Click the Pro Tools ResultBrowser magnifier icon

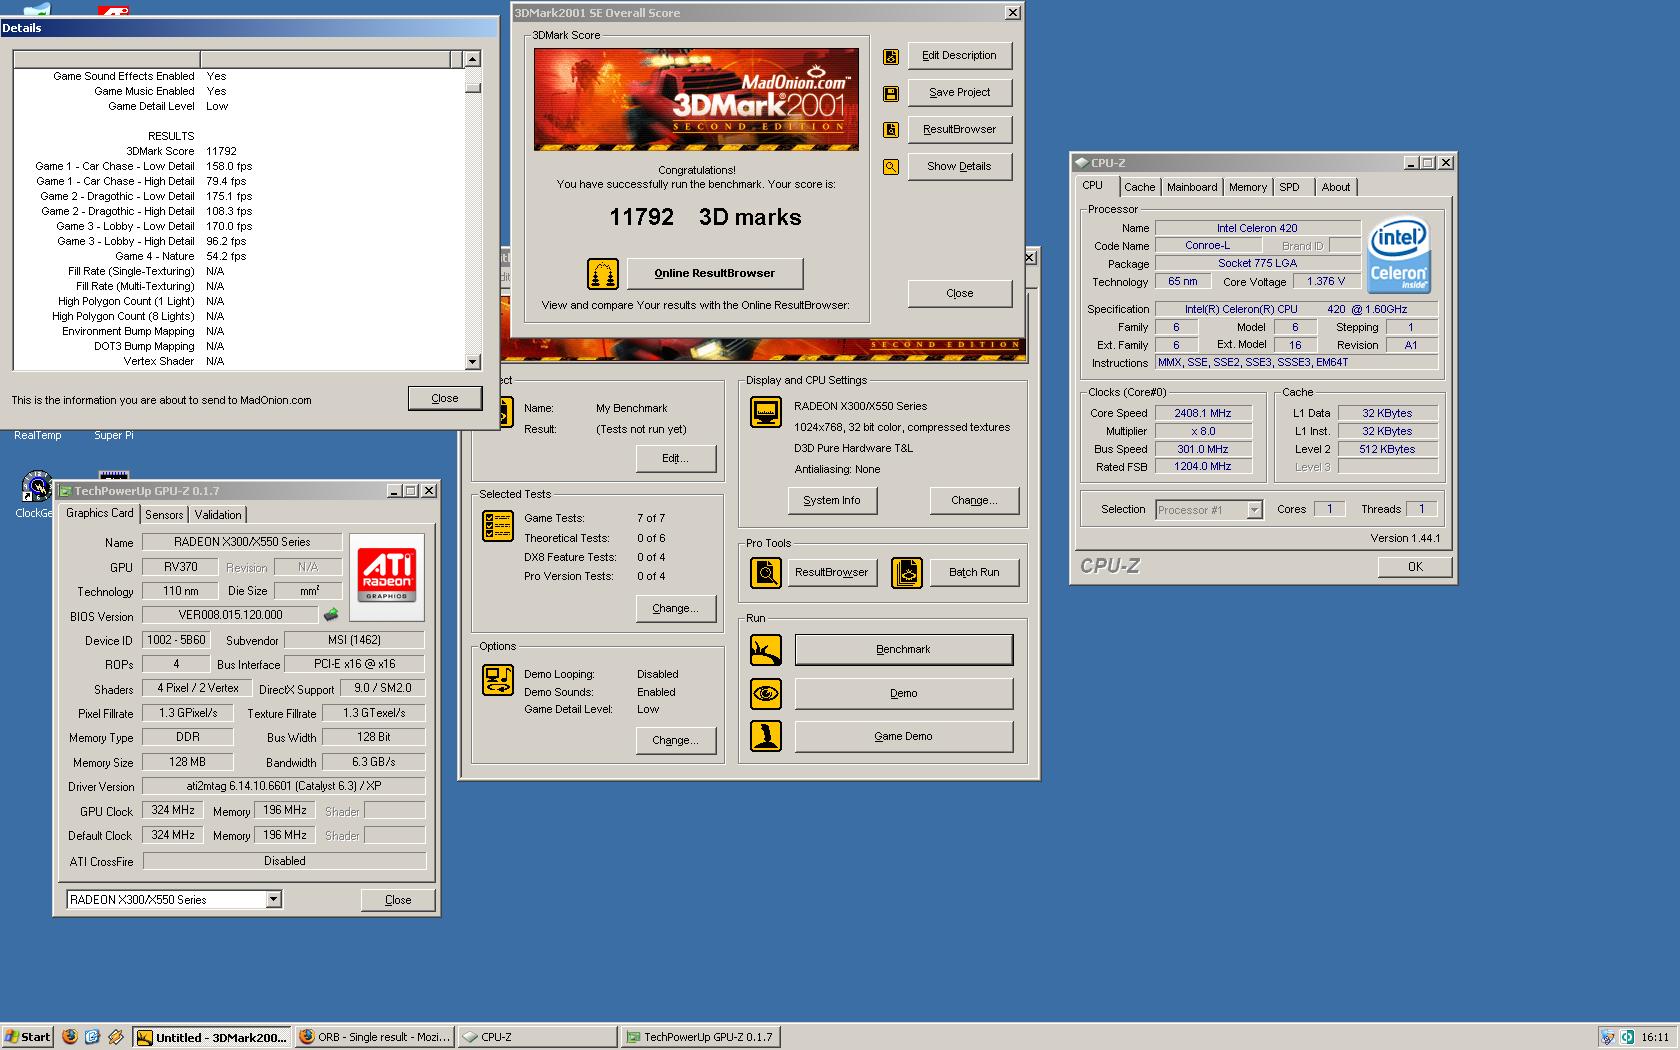(x=766, y=573)
